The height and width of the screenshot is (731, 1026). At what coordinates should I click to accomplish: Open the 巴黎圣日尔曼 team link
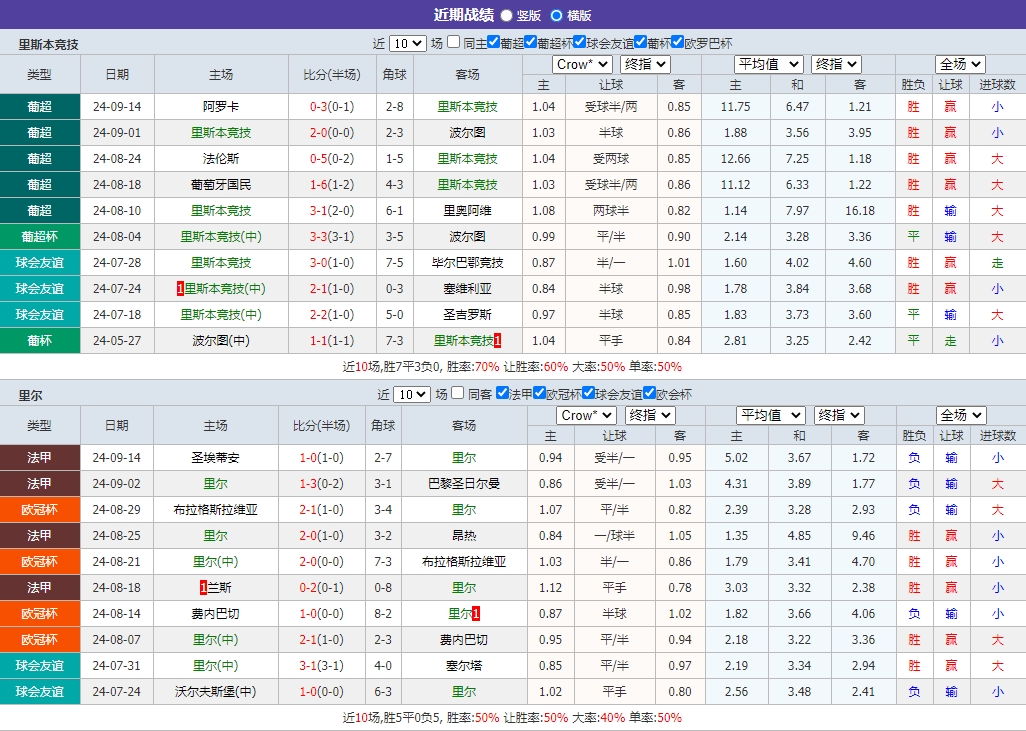pyautogui.click(x=465, y=484)
